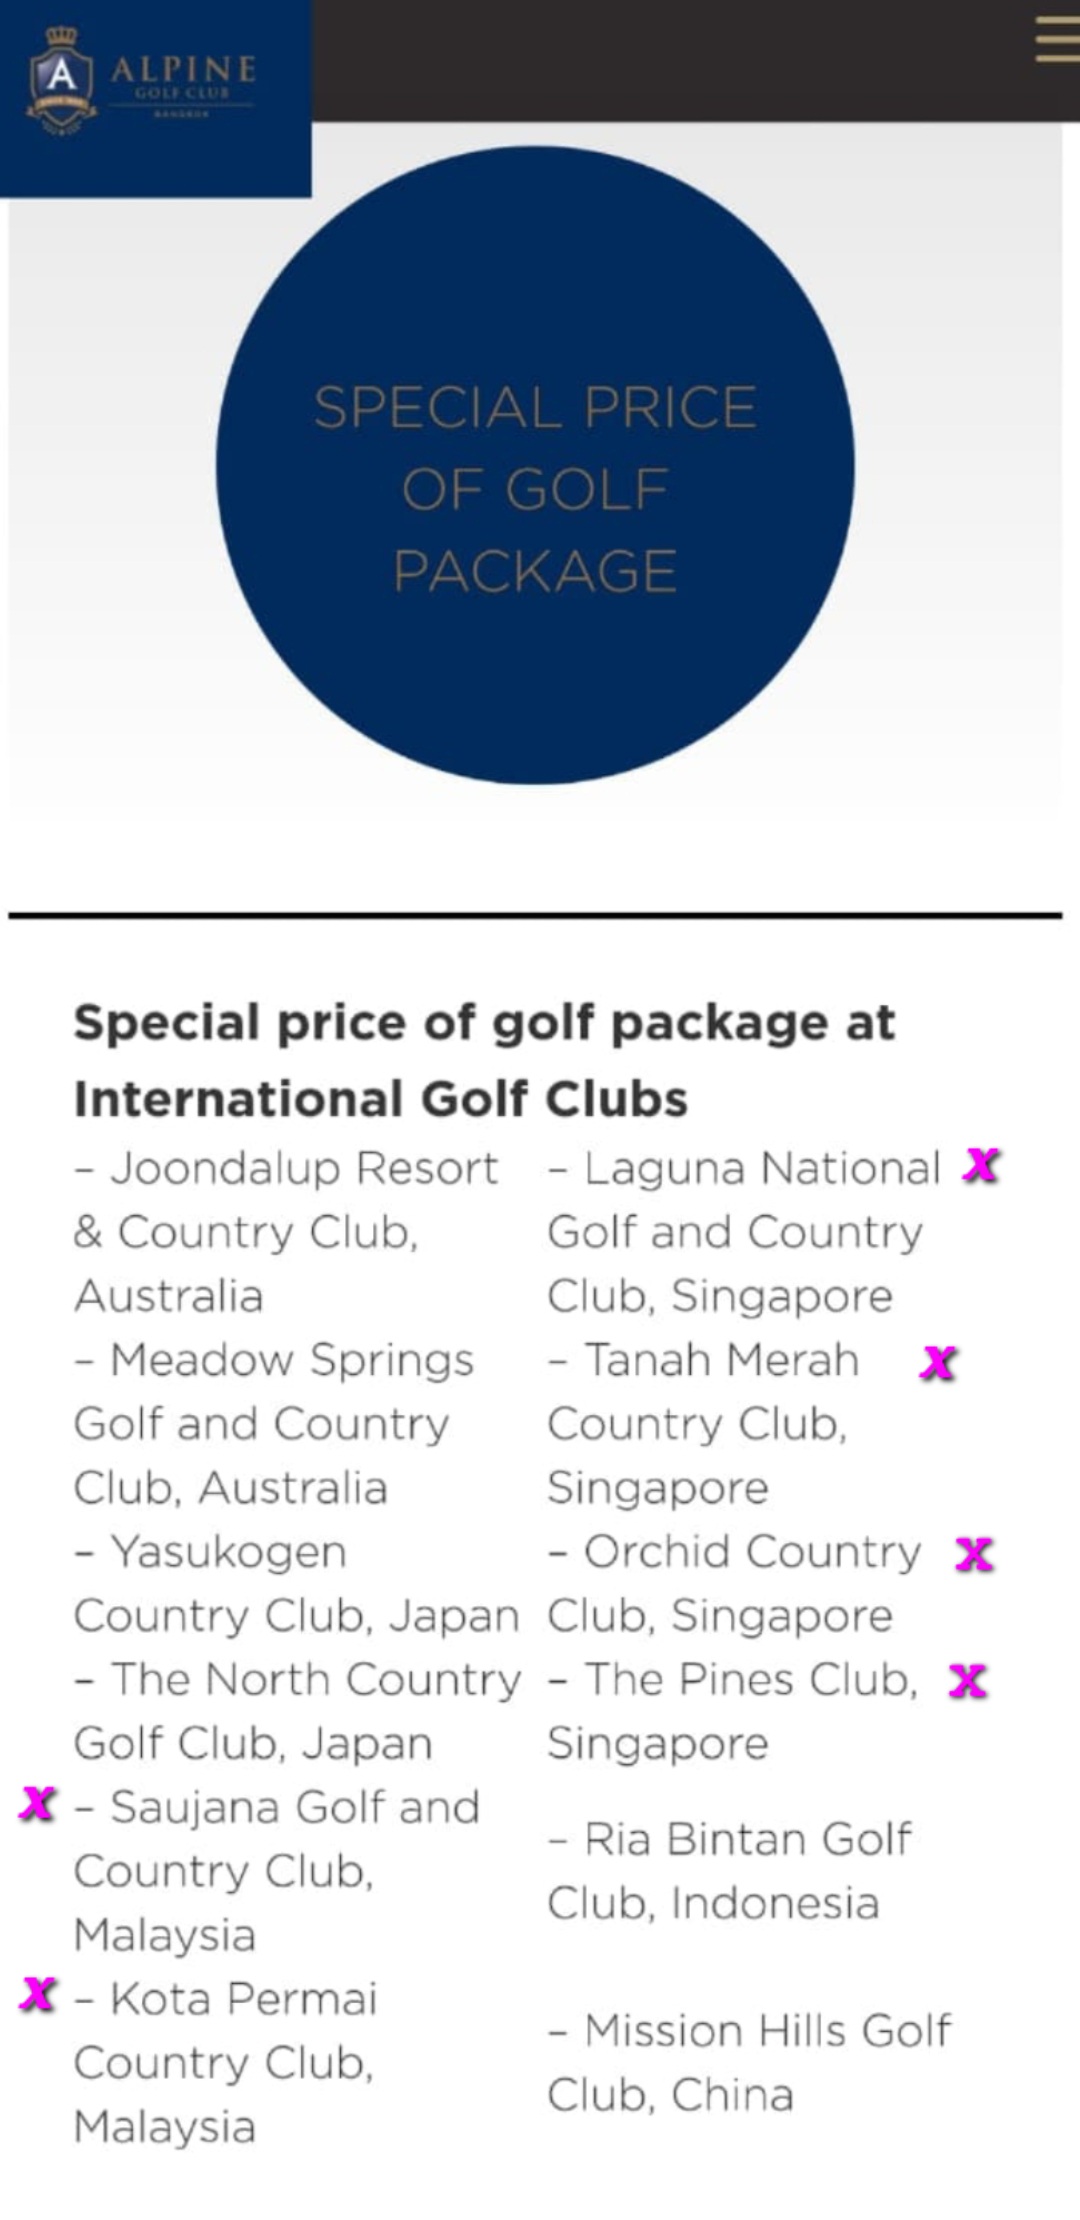Select The North Country Golf Club entry
Image resolution: width=1080 pixels, height=2220 pixels.
point(298,1711)
